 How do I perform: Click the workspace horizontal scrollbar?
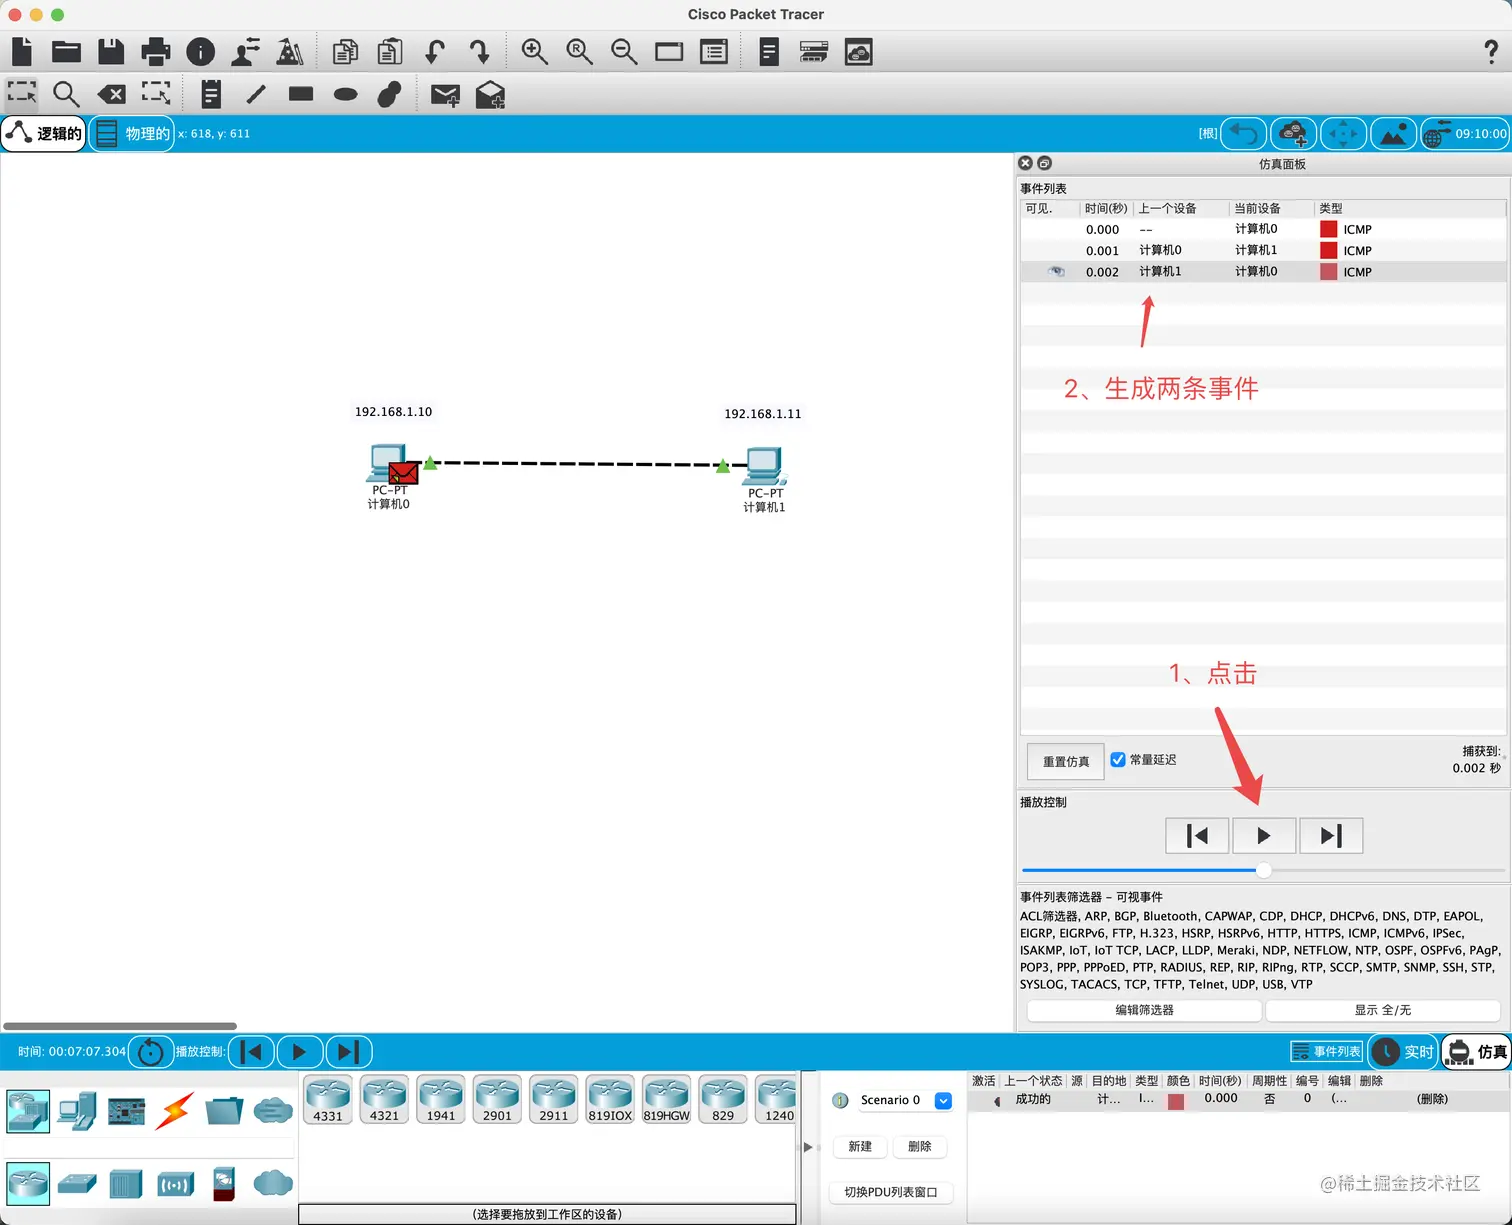(120, 1026)
